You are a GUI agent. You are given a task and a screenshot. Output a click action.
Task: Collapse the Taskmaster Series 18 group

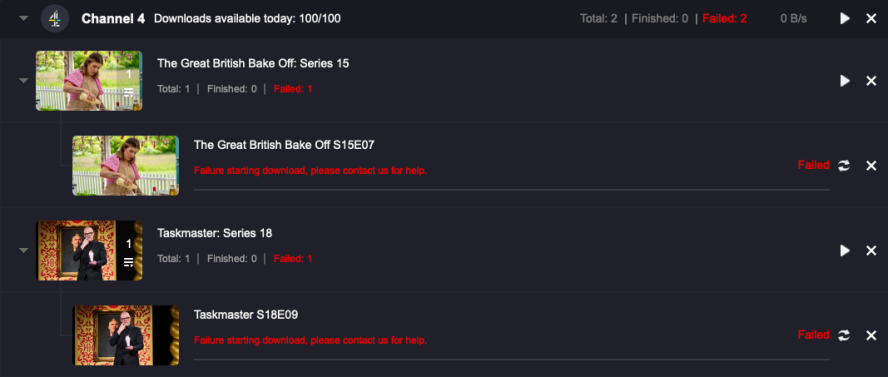click(x=23, y=250)
